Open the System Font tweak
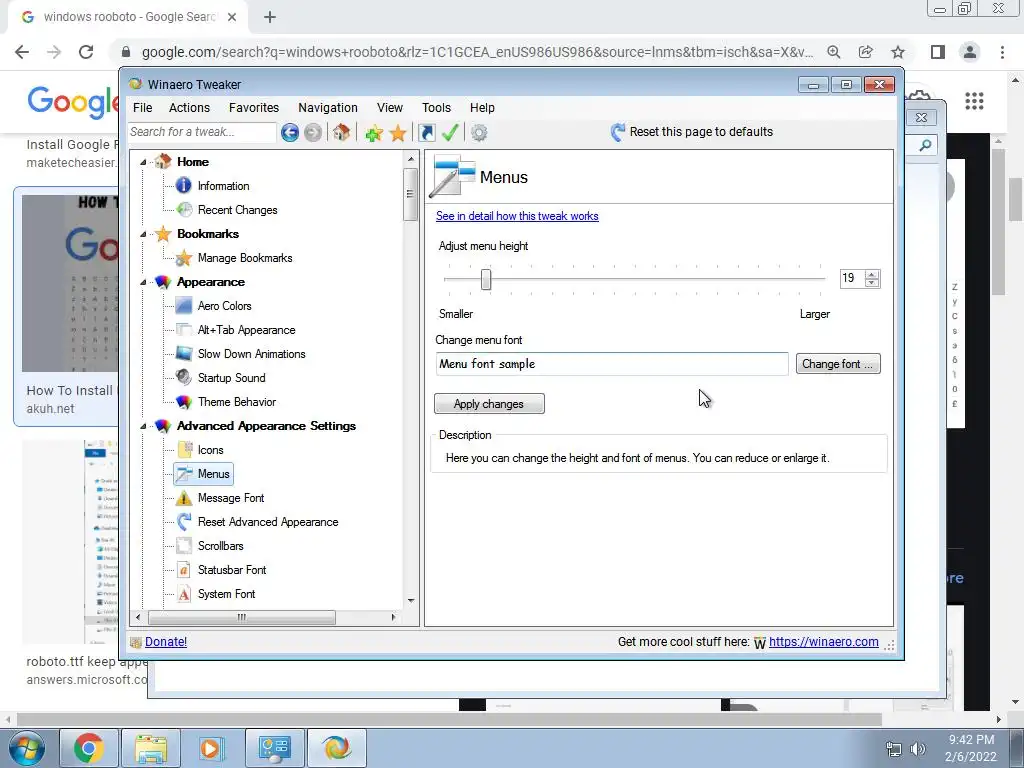Image resolution: width=1024 pixels, height=768 pixels. [226, 594]
